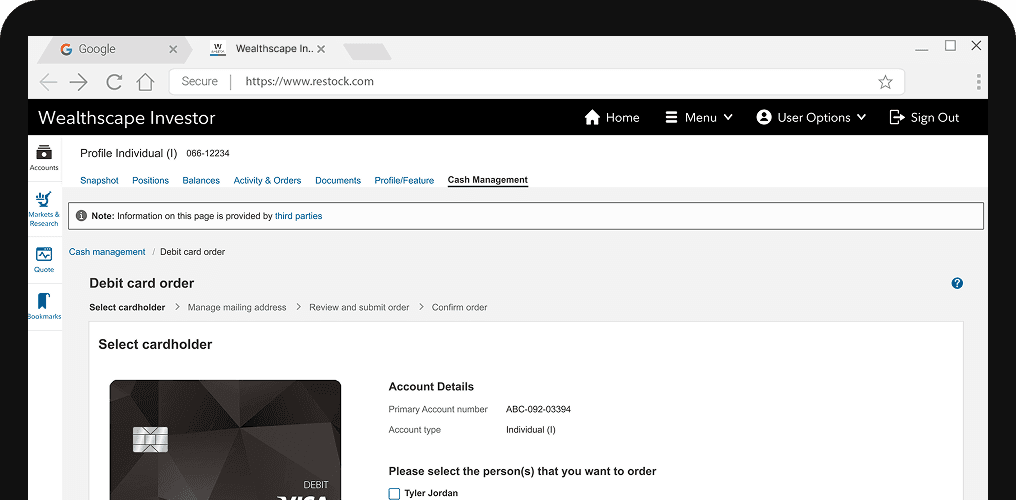Open the blue help question icon
The image size is (1016, 500).
click(x=957, y=283)
